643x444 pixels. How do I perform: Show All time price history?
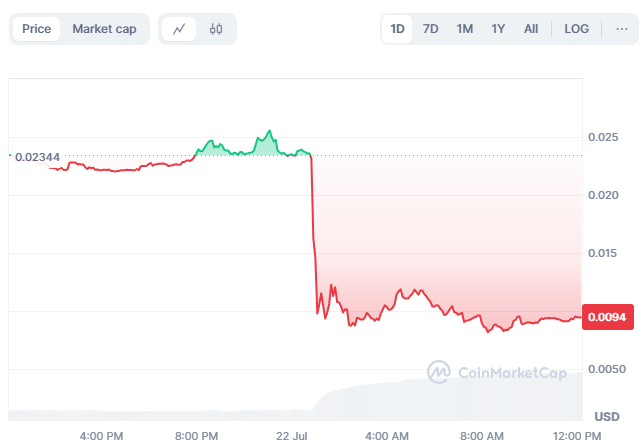click(531, 29)
